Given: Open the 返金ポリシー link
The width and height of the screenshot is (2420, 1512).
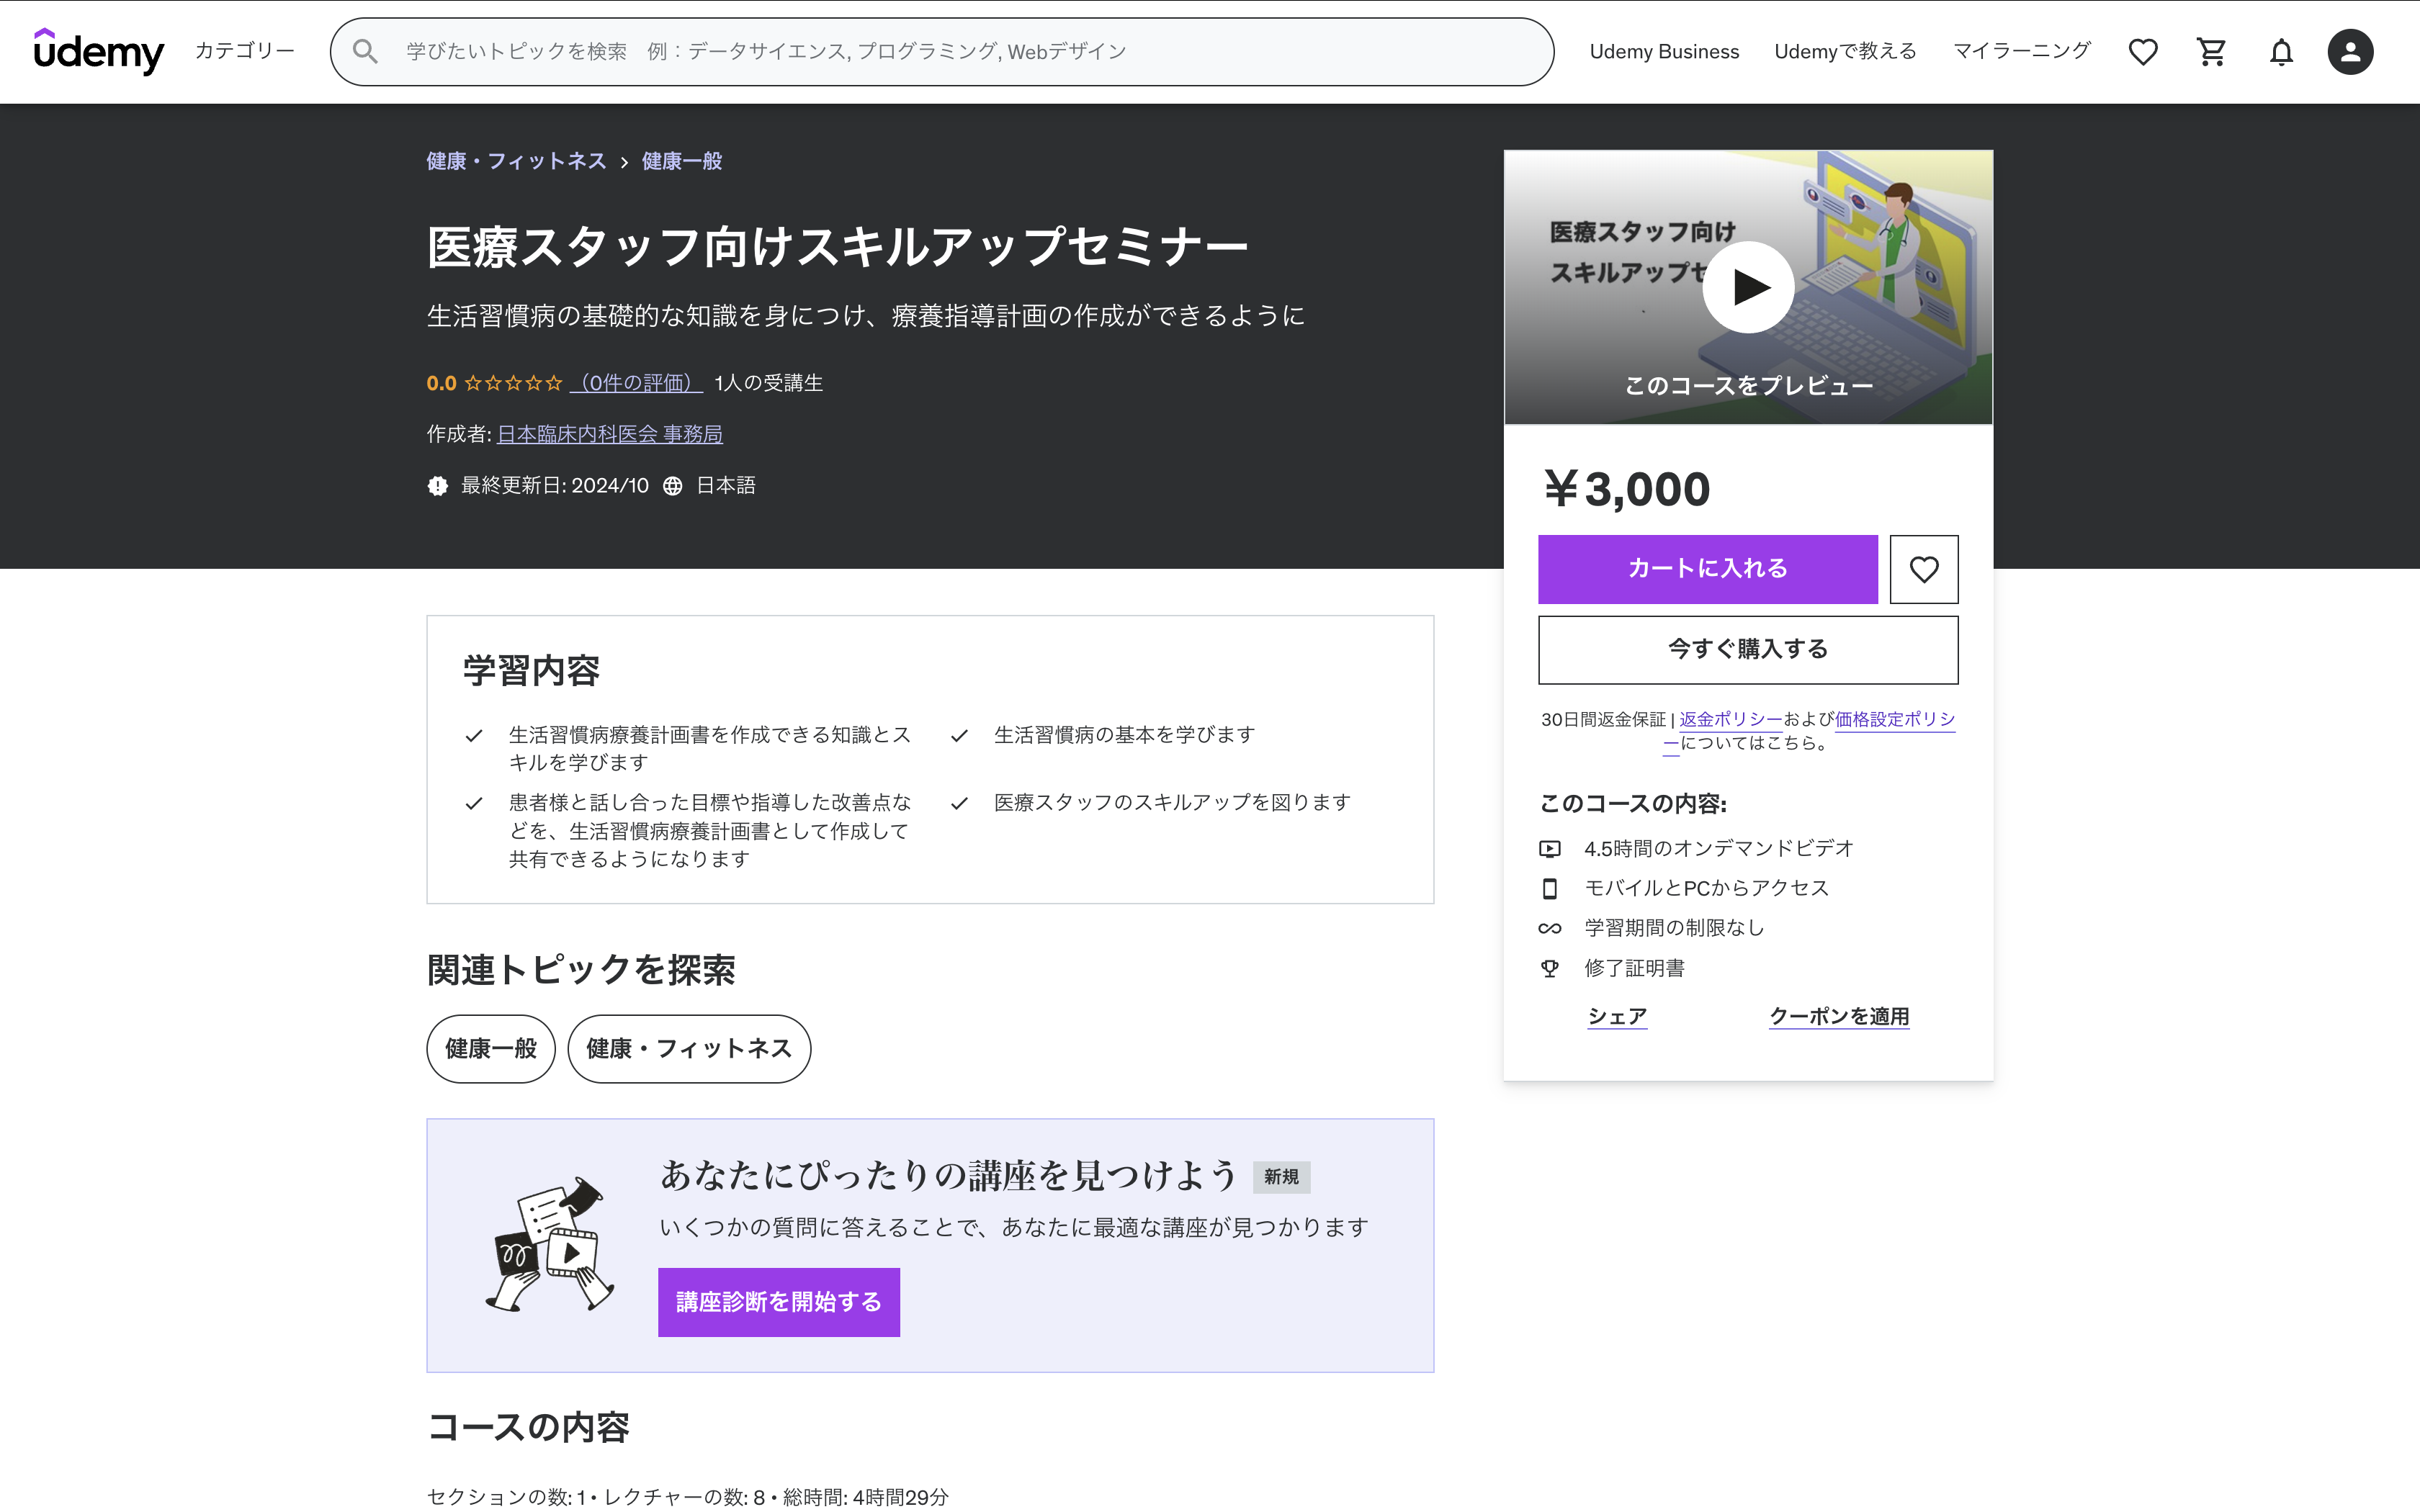Looking at the screenshot, I should 1731,719.
